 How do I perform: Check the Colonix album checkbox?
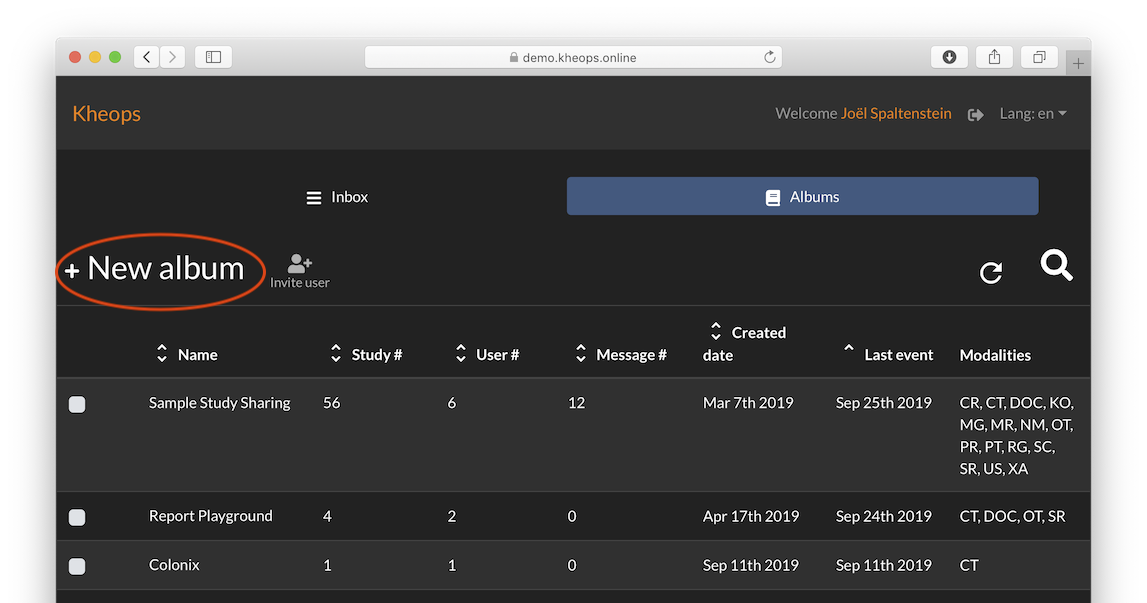pyautogui.click(x=77, y=566)
